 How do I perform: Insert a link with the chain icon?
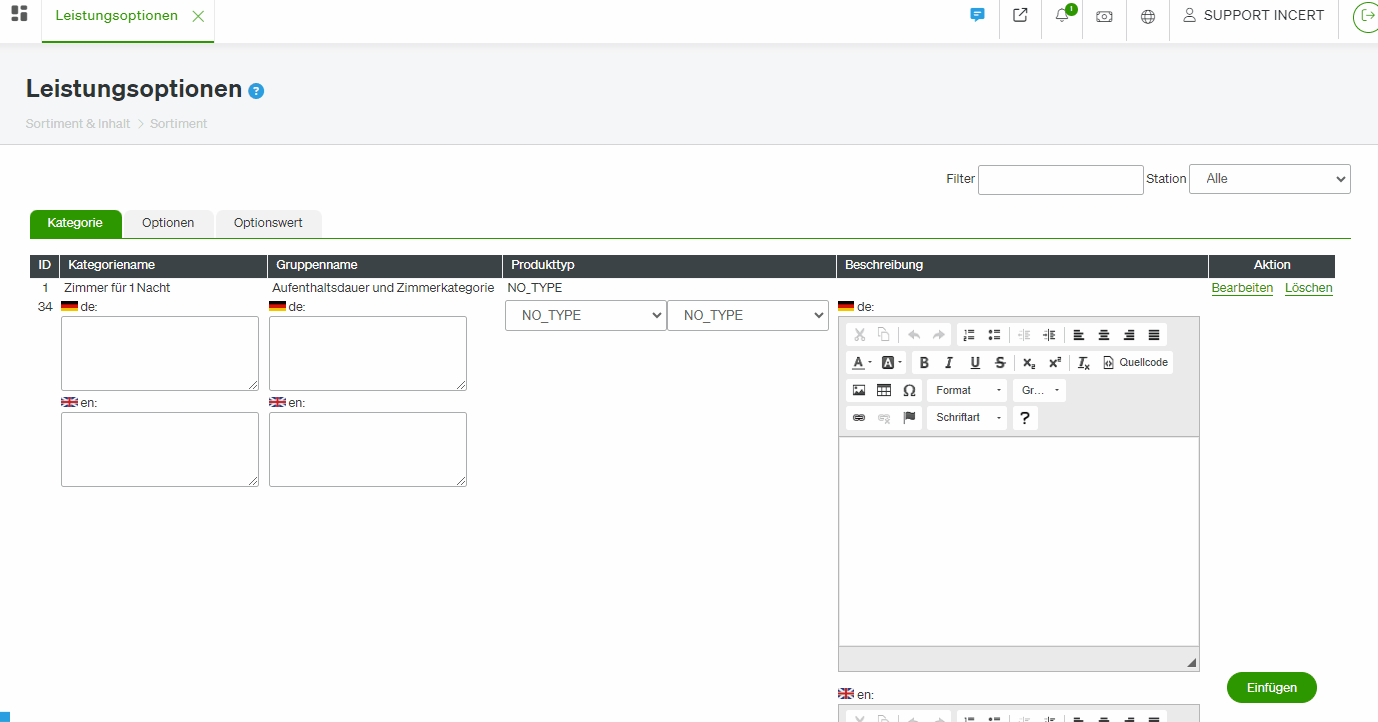click(859, 417)
